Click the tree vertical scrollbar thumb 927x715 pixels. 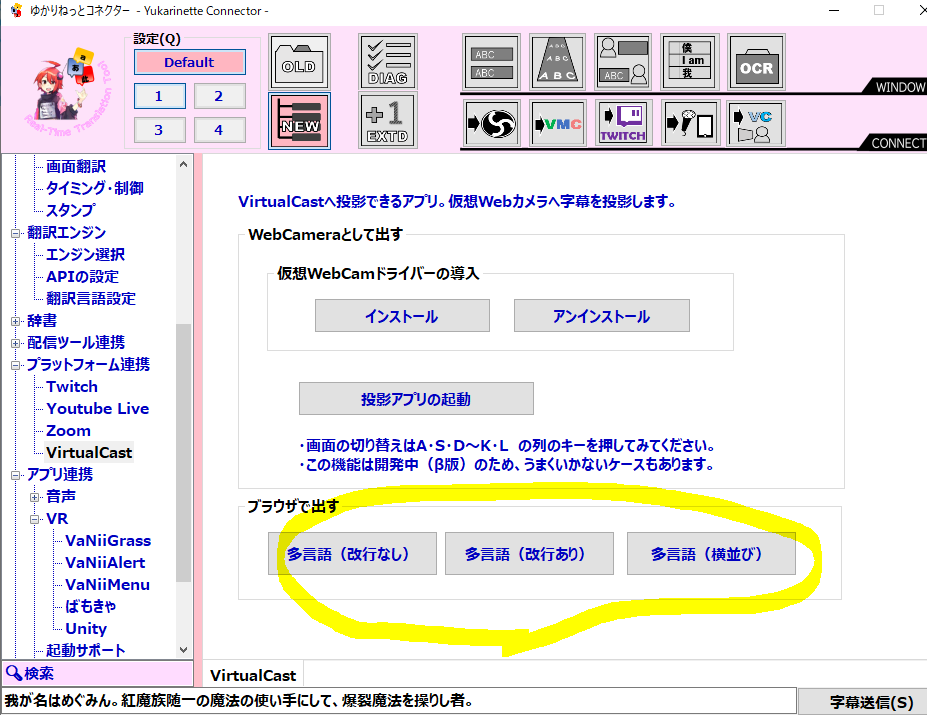click(x=183, y=453)
